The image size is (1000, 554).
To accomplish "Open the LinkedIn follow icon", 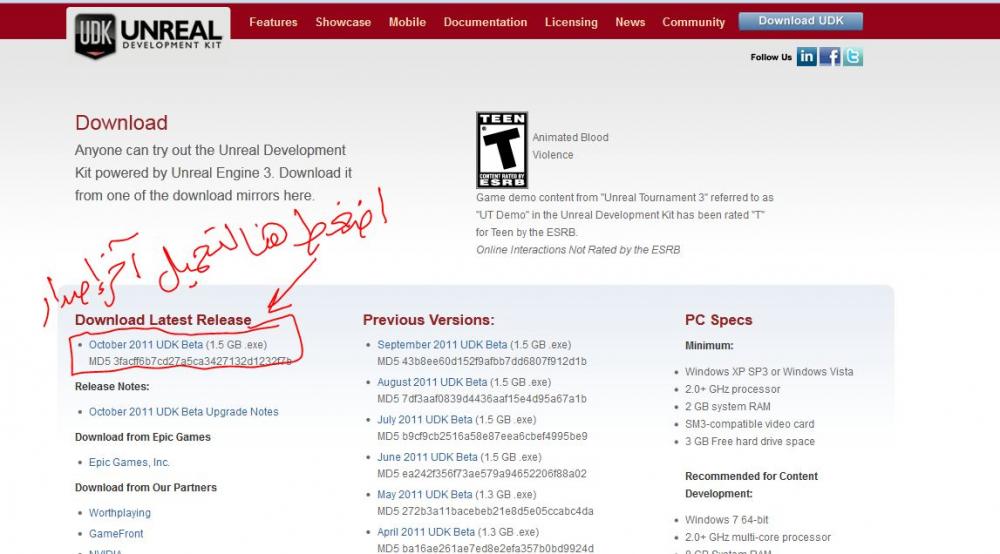I will coord(806,57).
